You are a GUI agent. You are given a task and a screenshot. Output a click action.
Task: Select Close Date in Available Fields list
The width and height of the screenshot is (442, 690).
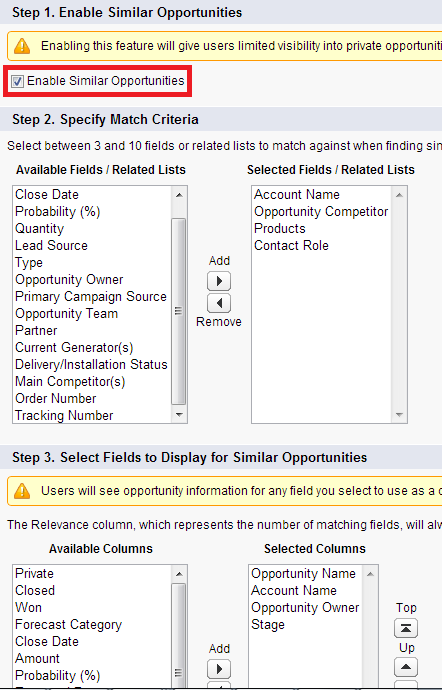click(x=47, y=195)
